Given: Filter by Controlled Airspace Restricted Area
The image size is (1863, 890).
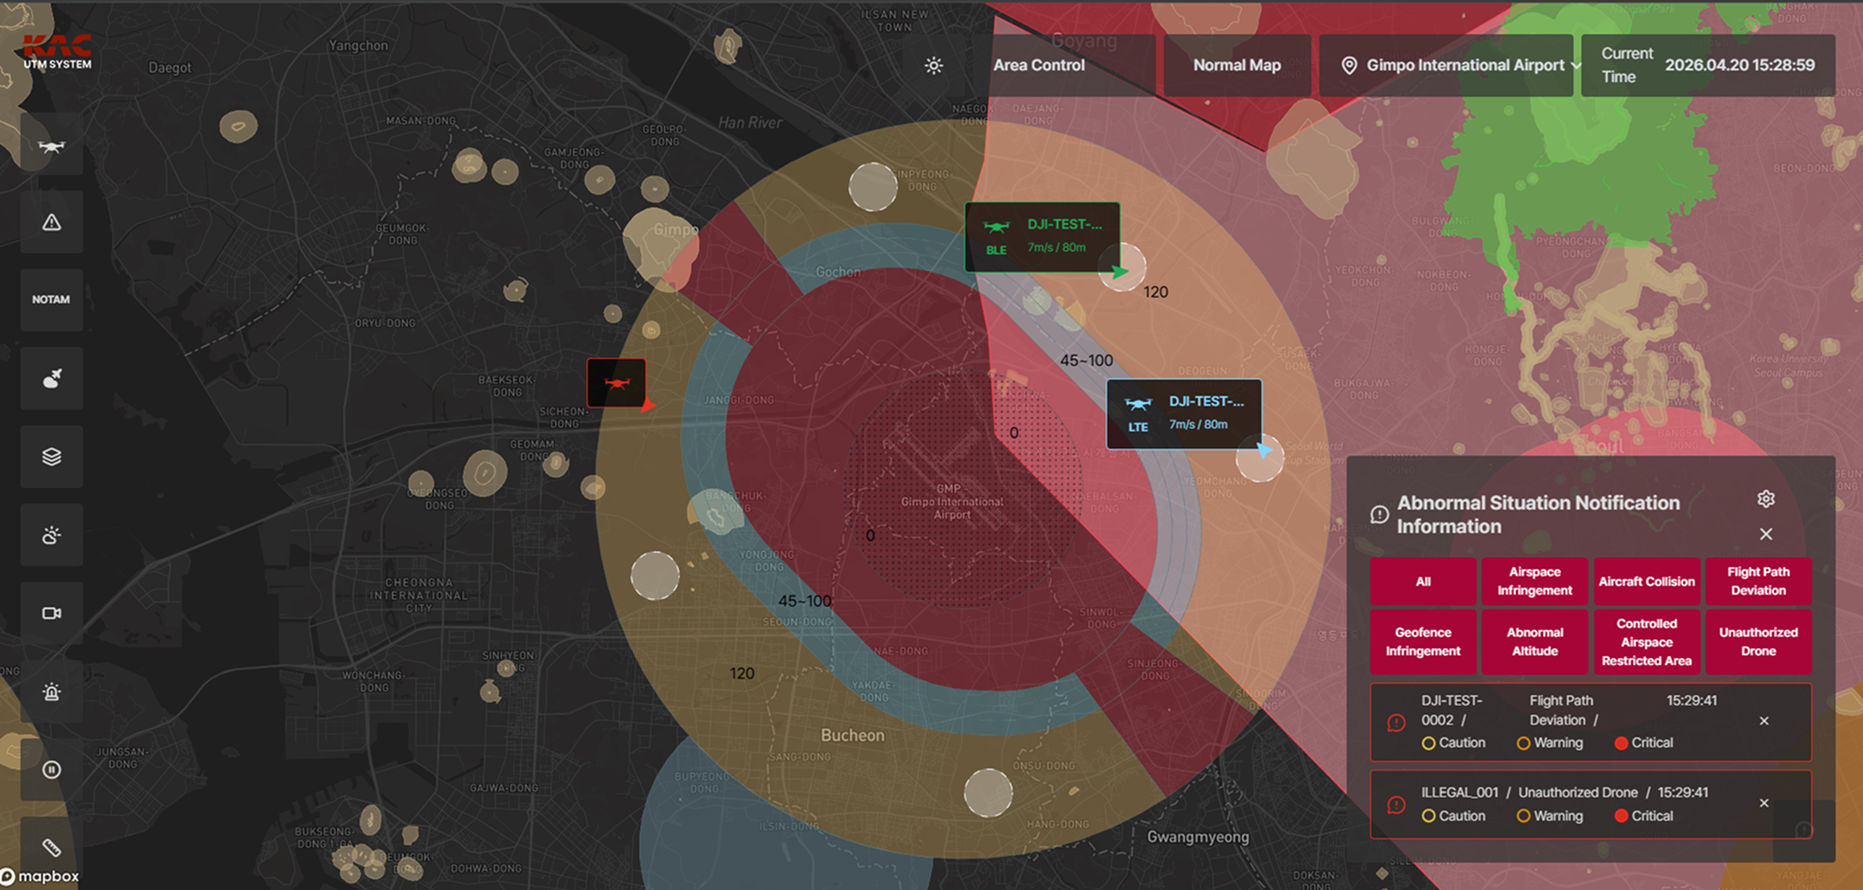Looking at the screenshot, I should [x=1647, y=642].
